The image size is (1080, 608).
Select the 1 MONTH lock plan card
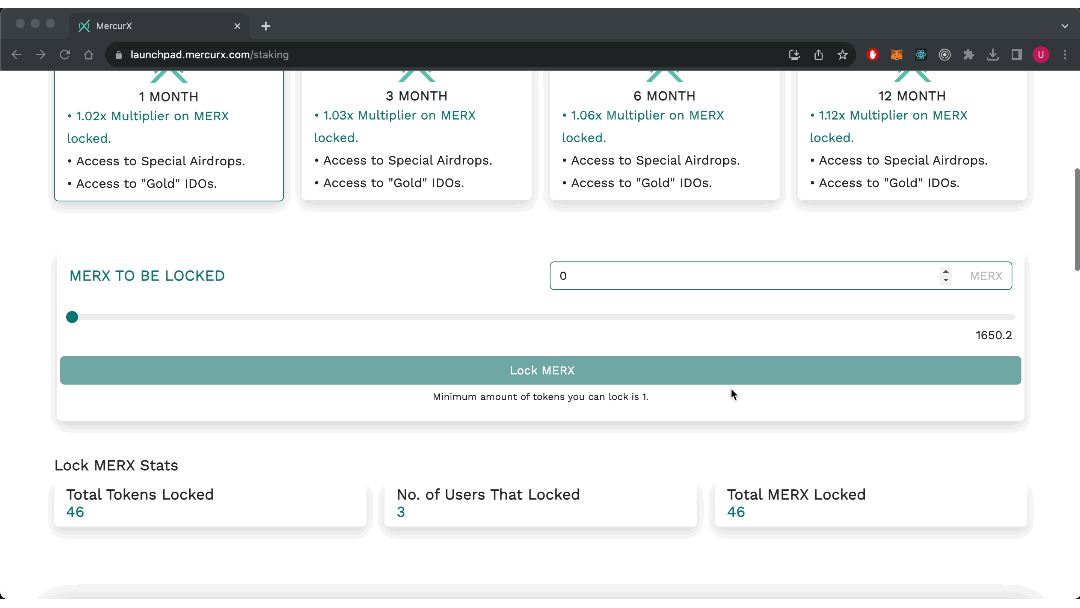(x=169, y=136)
